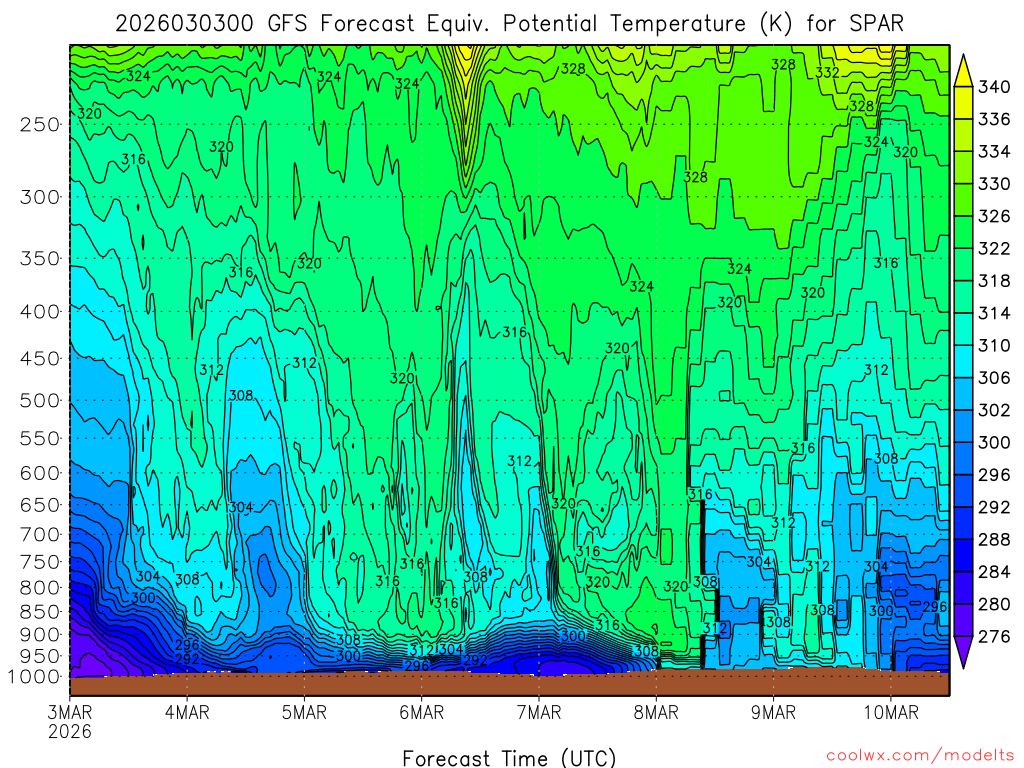1024x768 pixels.
Task: Select the 5MAR date tick label
Action: coord(304,712)
